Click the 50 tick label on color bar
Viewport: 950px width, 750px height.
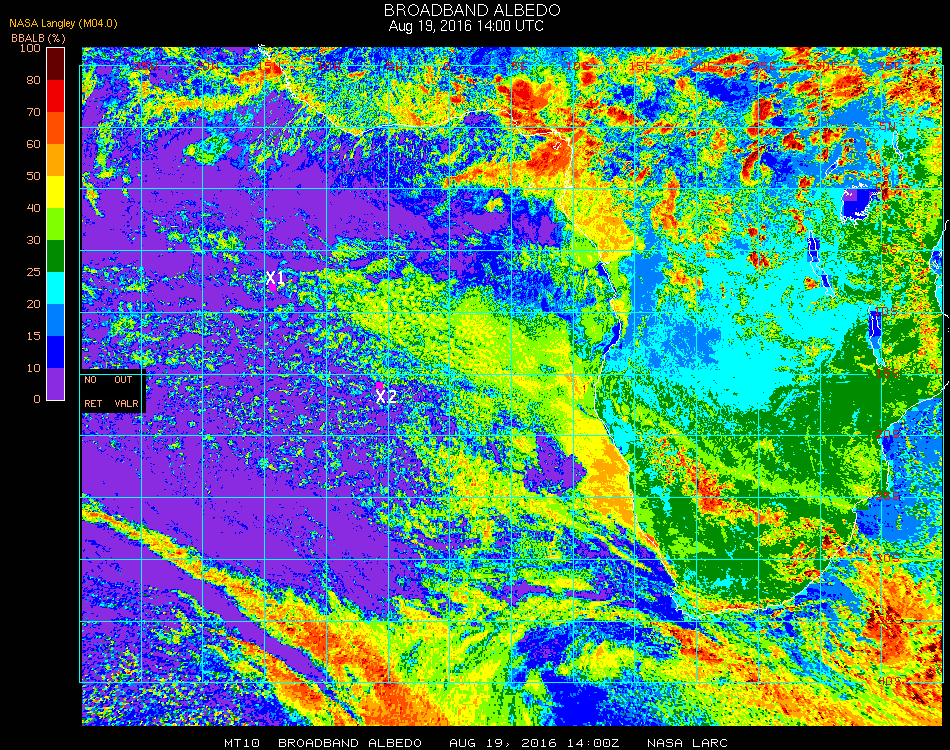coord(33,176)
